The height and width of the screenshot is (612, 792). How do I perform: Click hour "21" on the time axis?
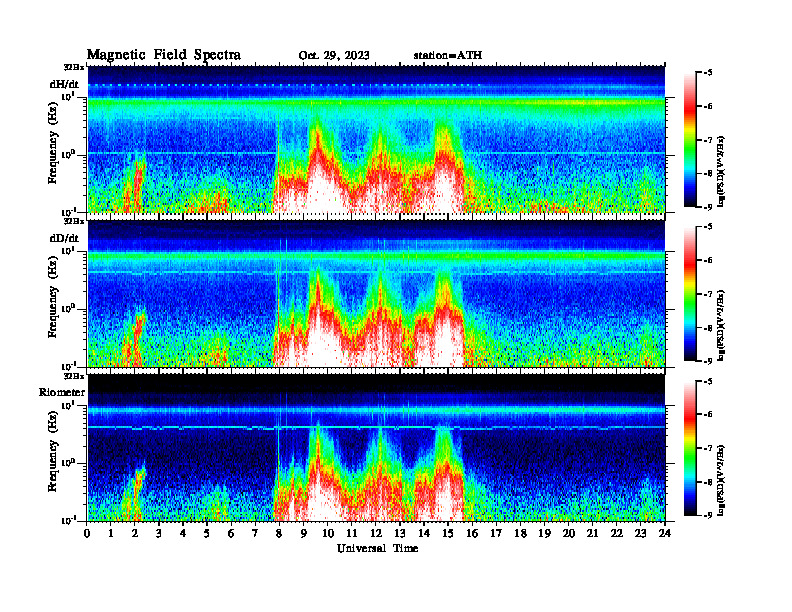pyautogui.click(x=592, y=533)
